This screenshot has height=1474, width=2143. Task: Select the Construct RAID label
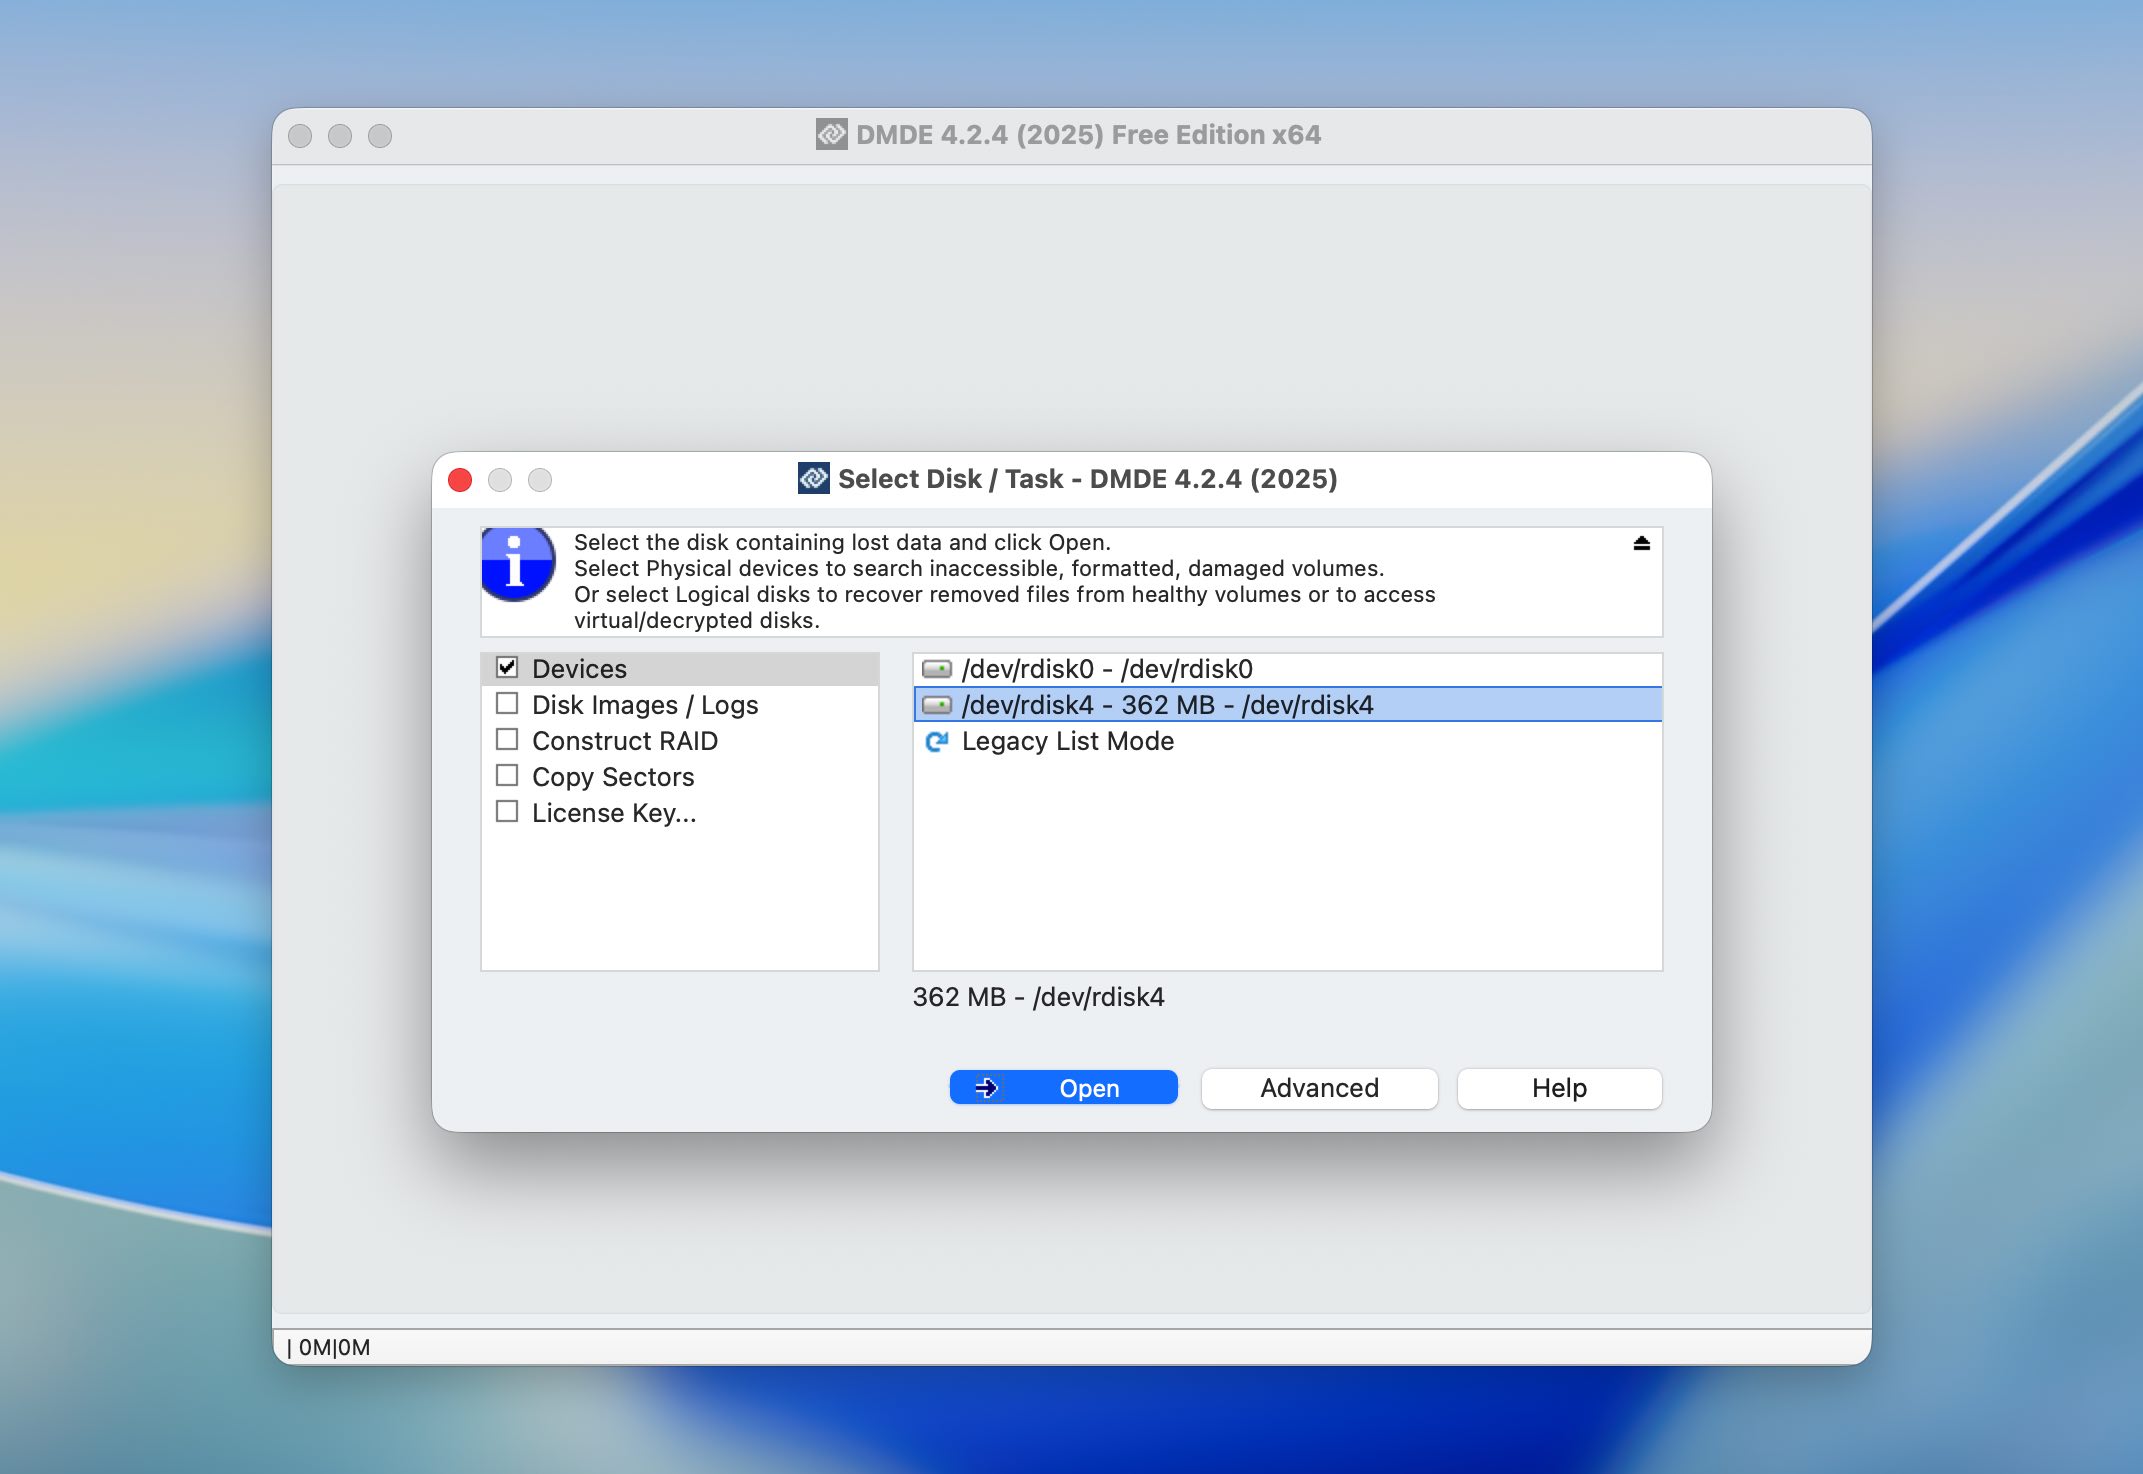(625, 741)
